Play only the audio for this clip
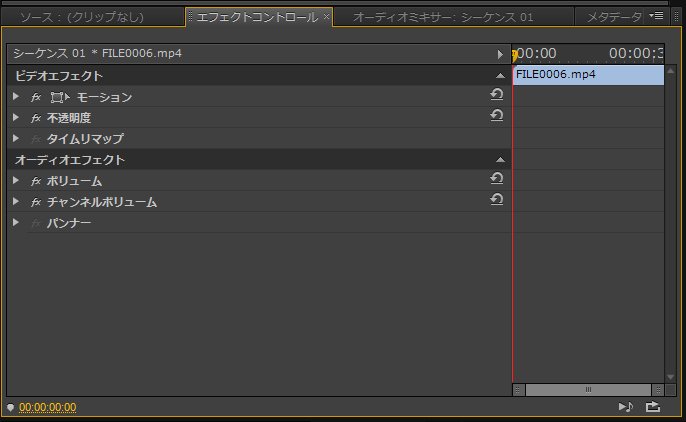Screen dimensions: 686x422 point(626,407)
